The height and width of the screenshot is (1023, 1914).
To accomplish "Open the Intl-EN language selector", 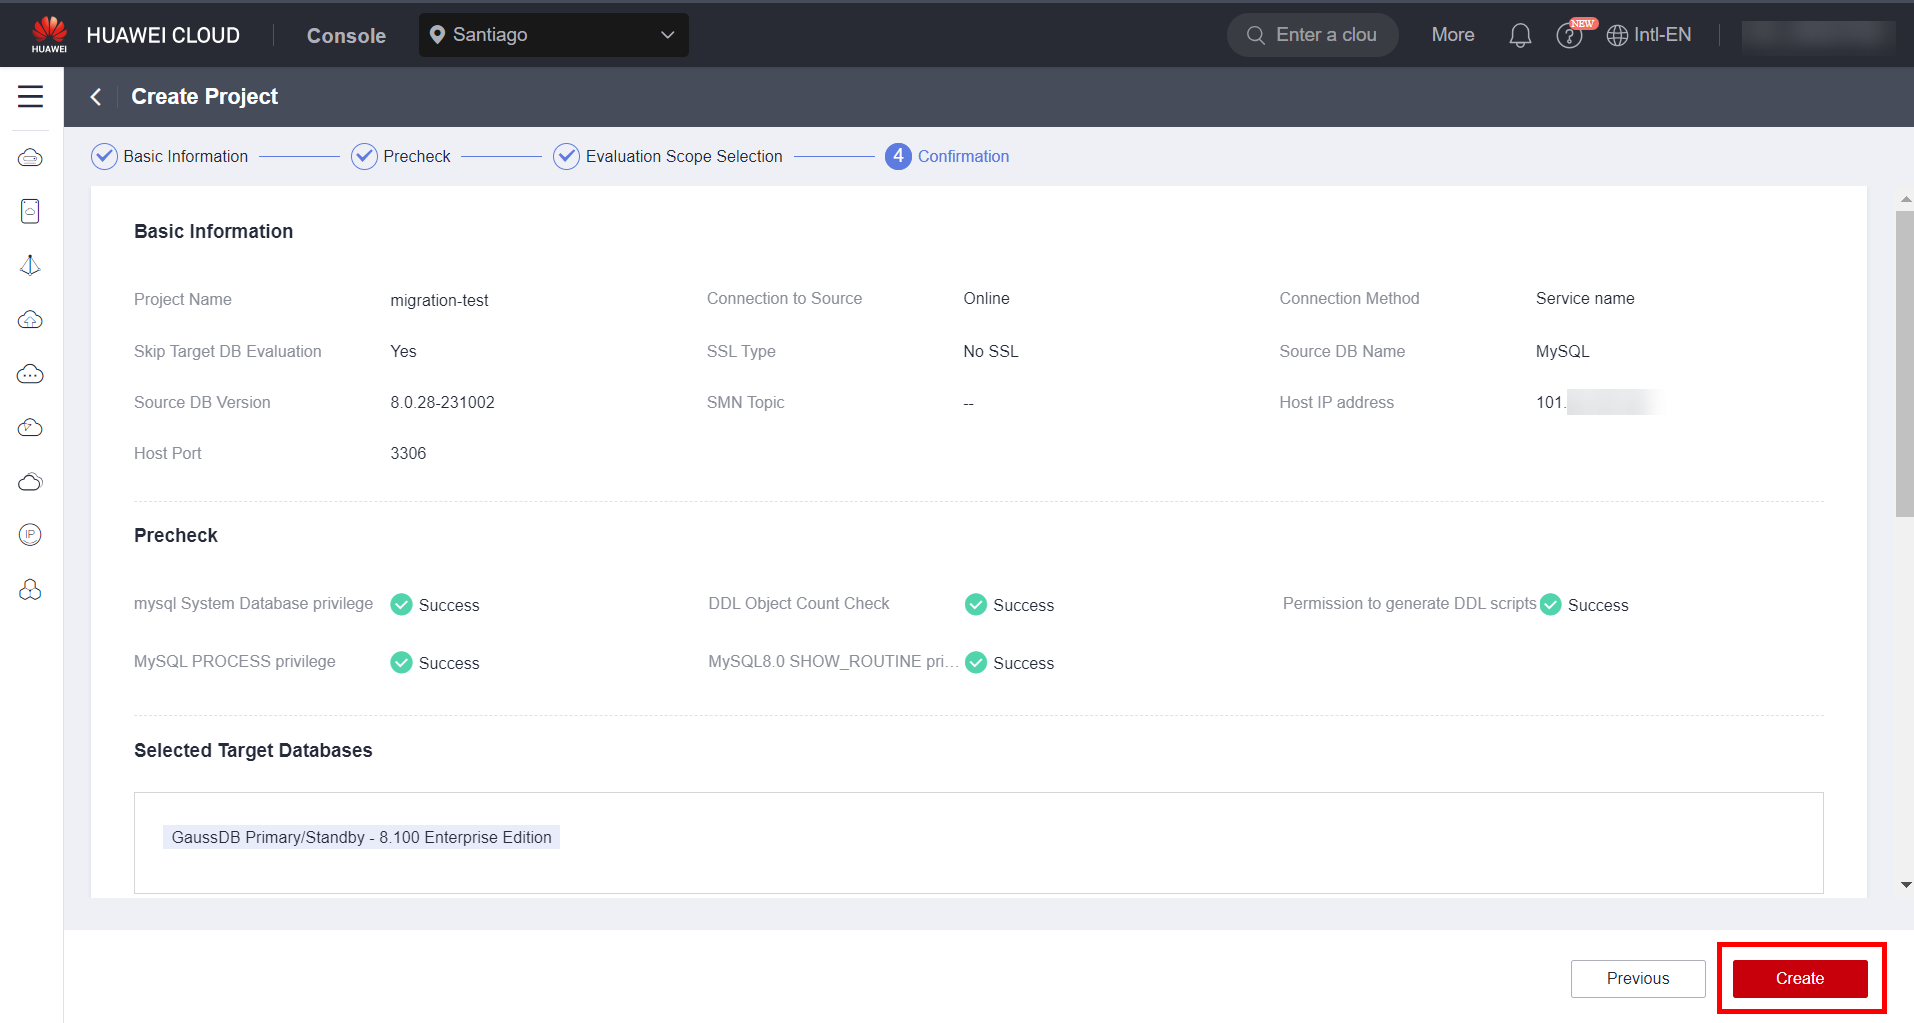I will point(1649,35).
